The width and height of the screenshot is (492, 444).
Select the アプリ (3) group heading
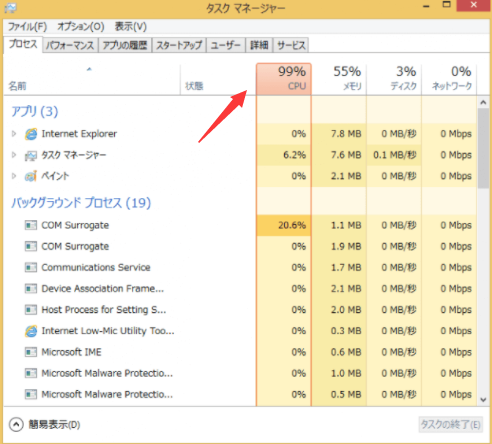[35, 111]
